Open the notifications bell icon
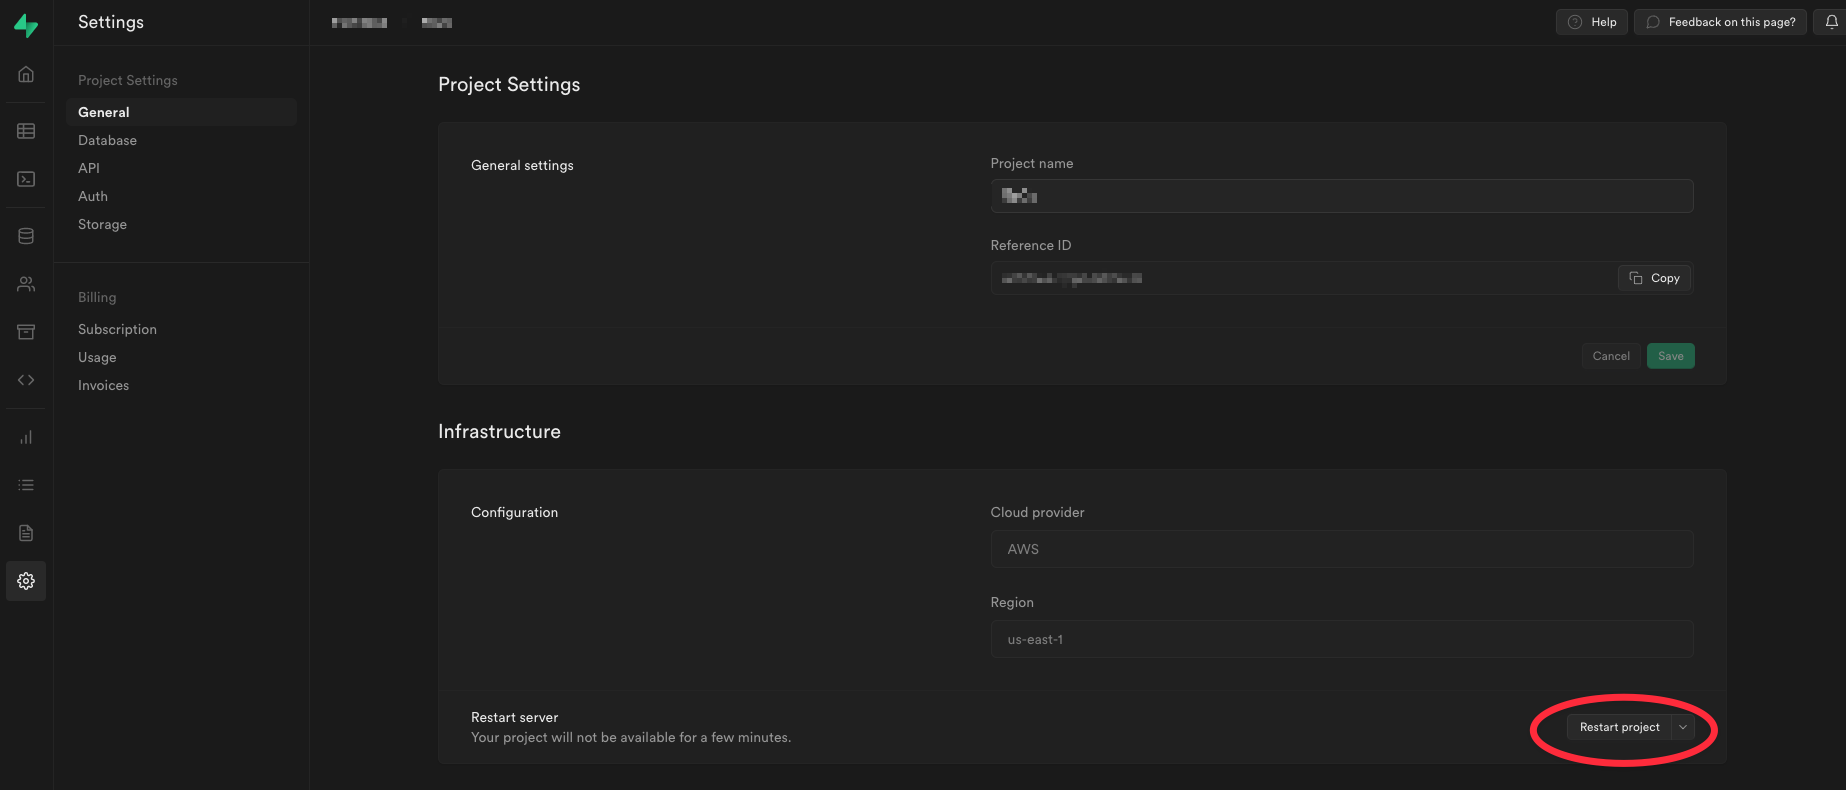The width and height of the screenshot is (1846, 790). point(1831,22)
